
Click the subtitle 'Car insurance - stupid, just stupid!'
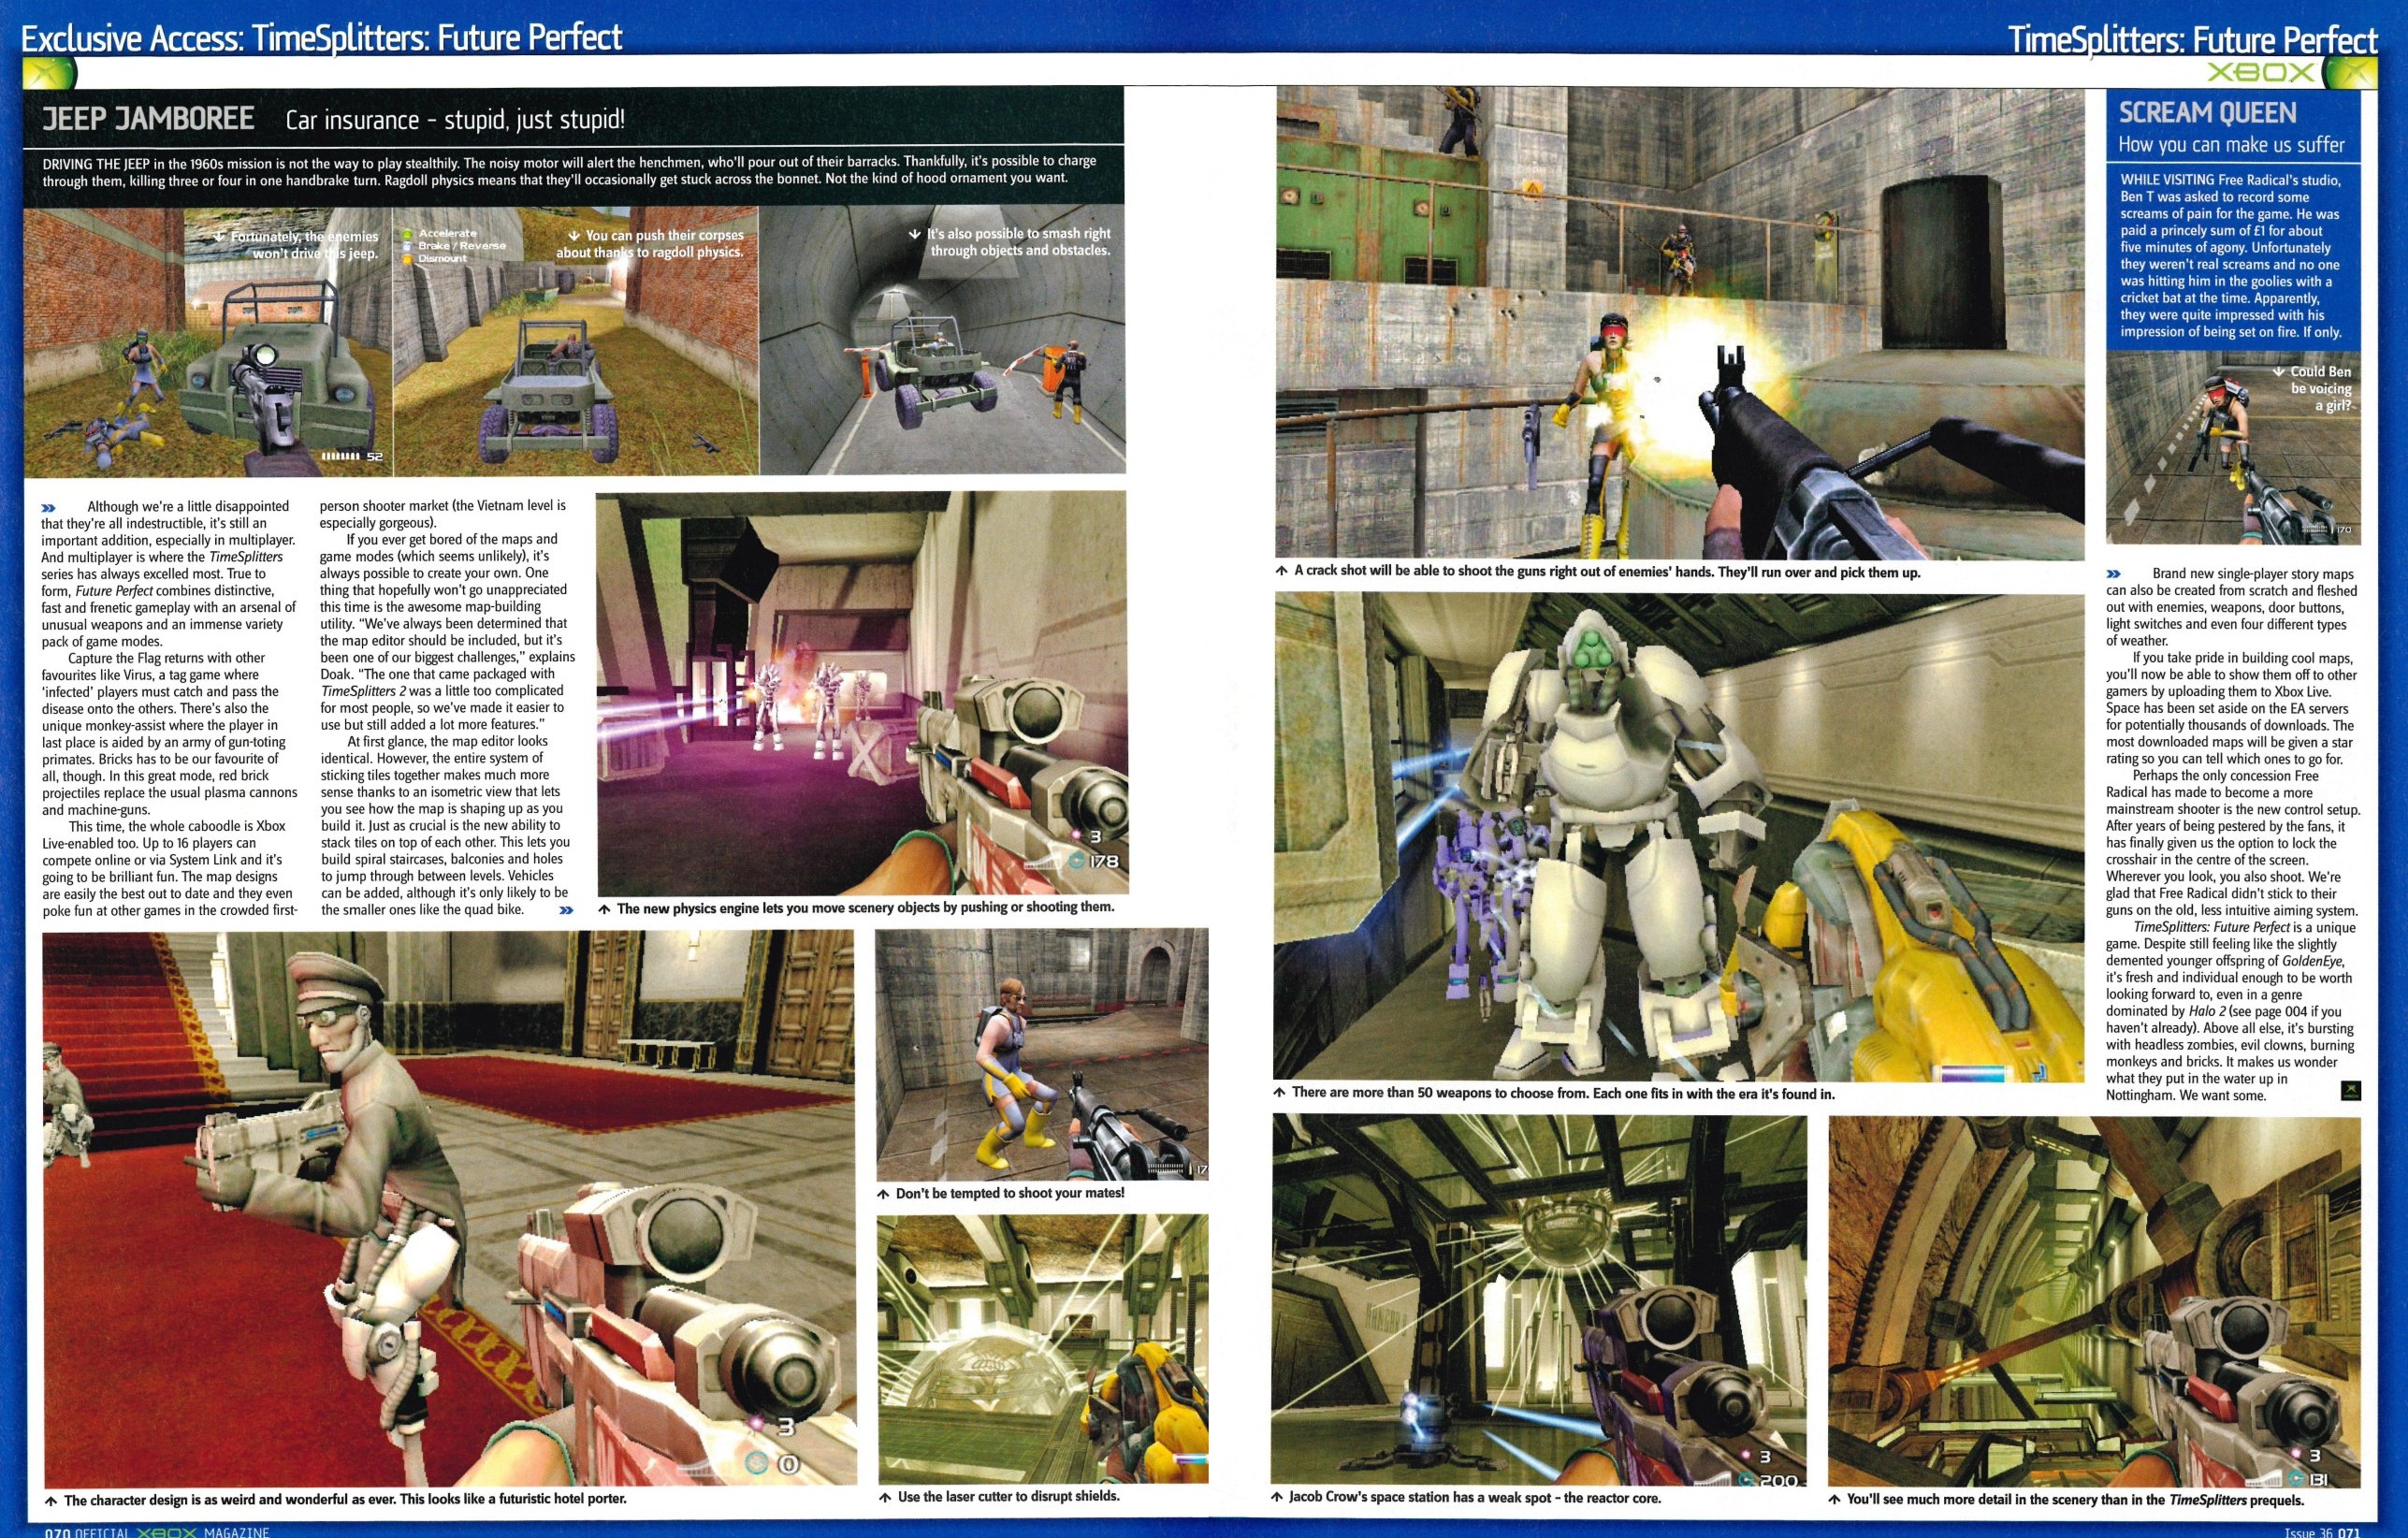click(x=455, y=120)
